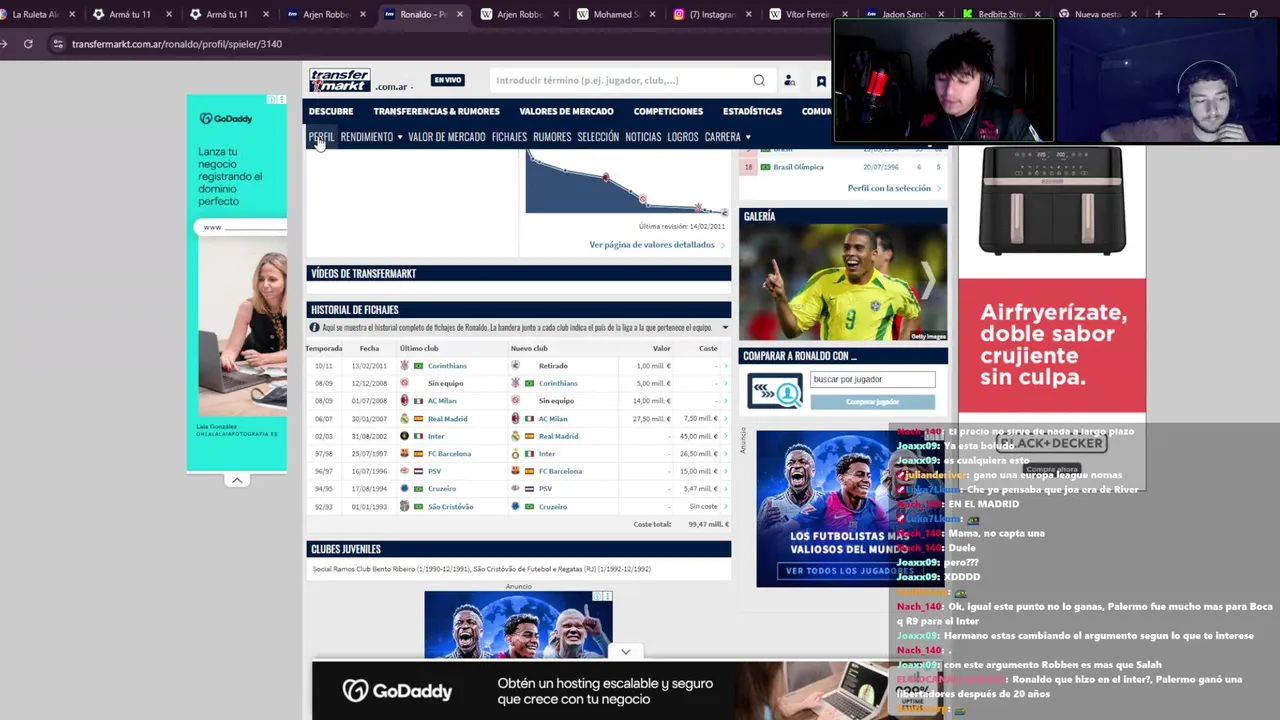Image resolution: width=1280 pixels, height=720 pixels.
Task: Open details arrow for 45,00 mill. € transfer
Action: 727,436
